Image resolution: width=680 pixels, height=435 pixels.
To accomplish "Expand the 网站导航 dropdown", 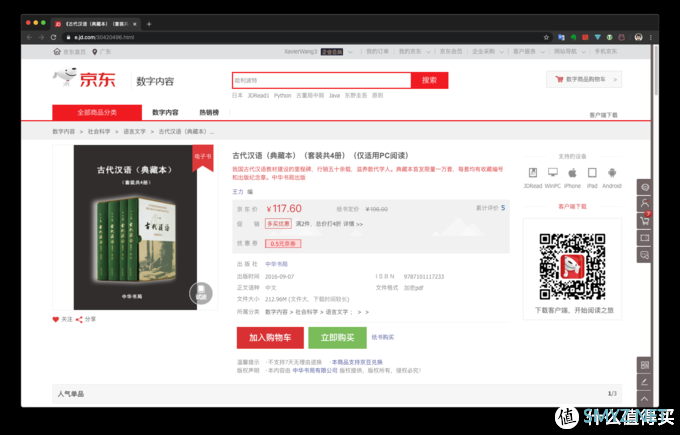I will [x=583, y=52].
